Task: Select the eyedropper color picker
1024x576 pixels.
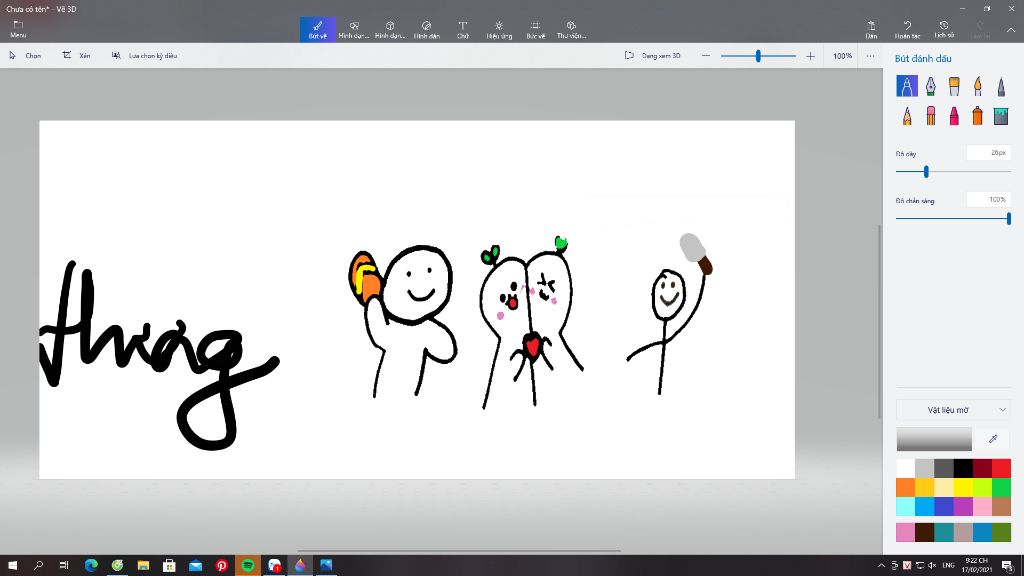Action: [993, 439]
